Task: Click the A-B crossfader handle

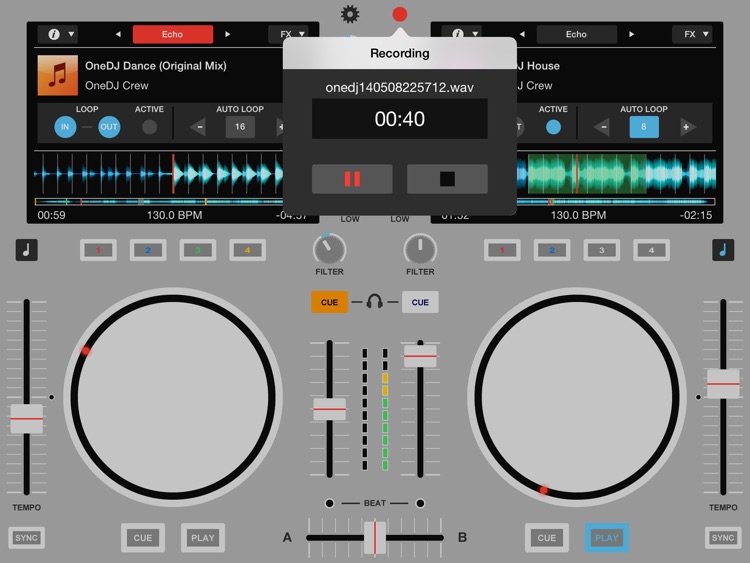Action: point(375,538)
